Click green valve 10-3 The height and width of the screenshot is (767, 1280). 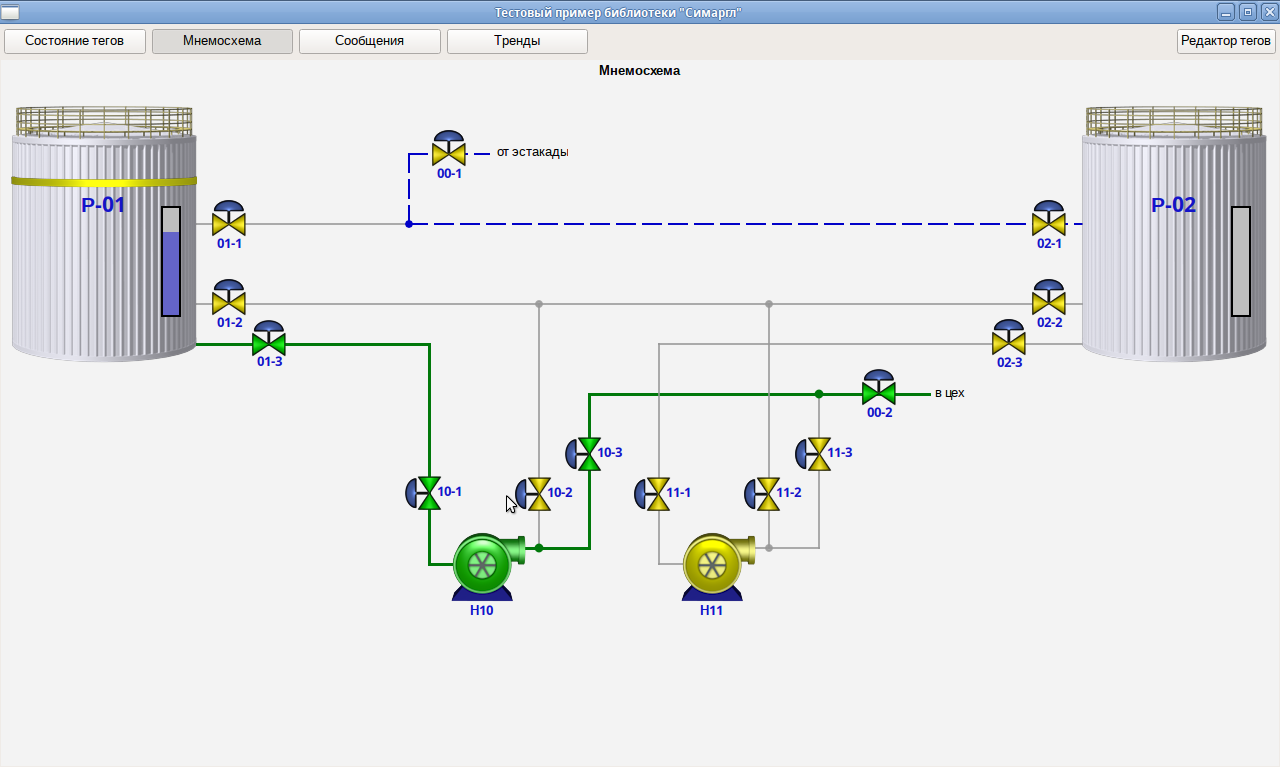click(x=583, y=453)
